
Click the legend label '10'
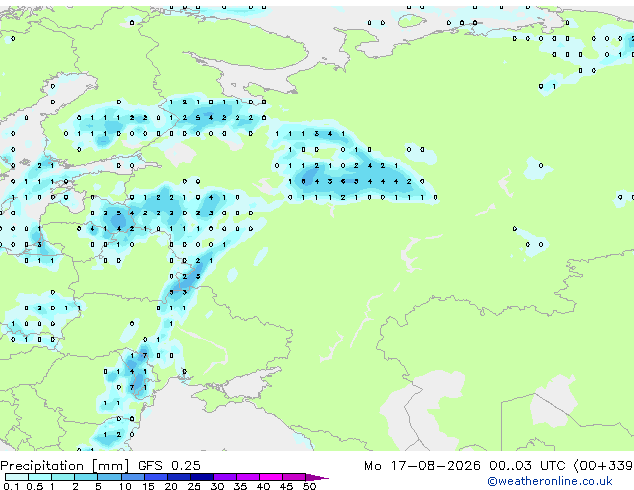tap(125, 486)
